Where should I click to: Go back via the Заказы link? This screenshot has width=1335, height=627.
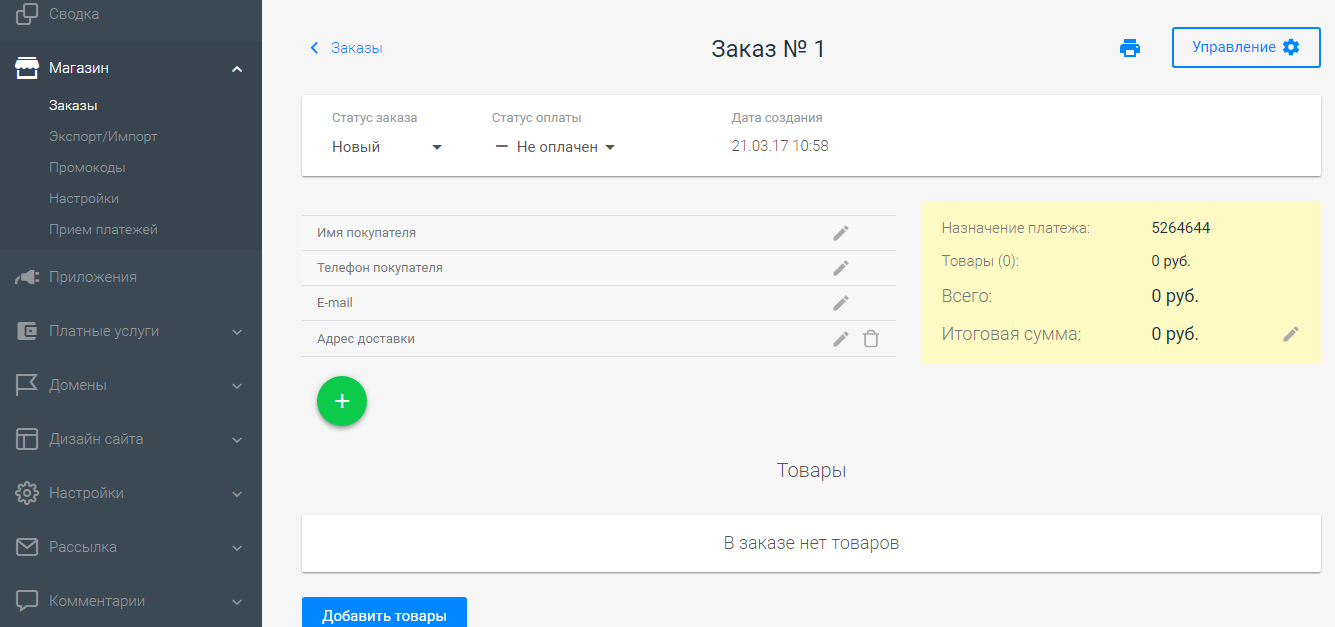(357, 48)
